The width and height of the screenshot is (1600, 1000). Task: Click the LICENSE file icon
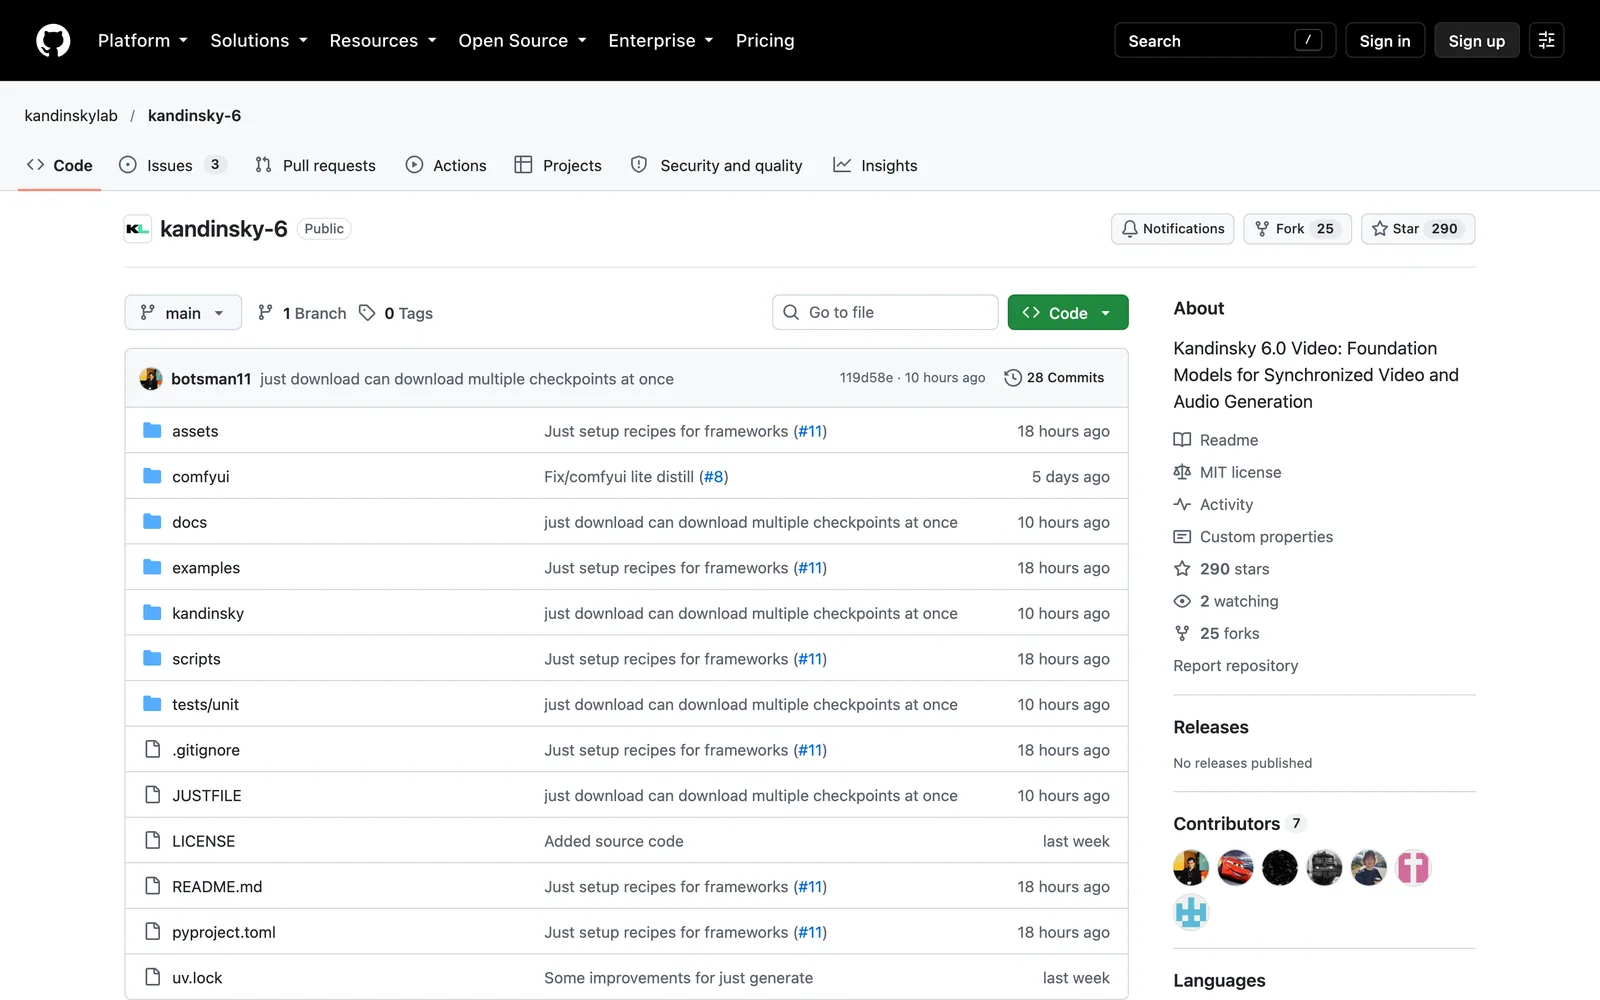(152, 840)
